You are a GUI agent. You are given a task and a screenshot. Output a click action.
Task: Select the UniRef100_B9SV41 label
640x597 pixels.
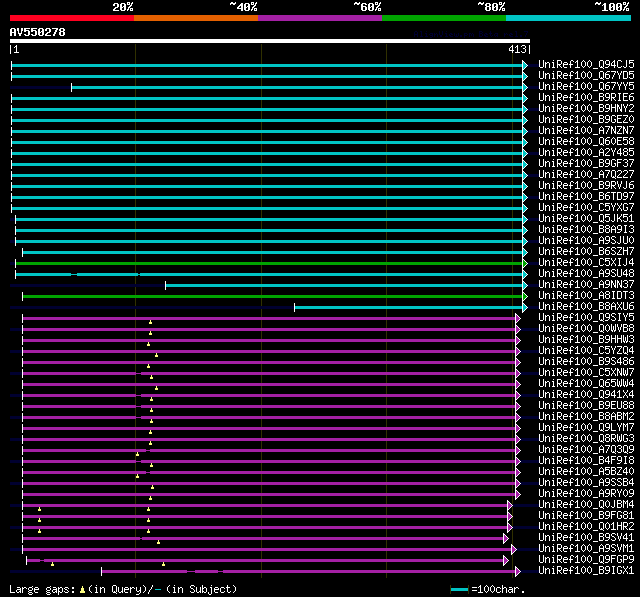pyautogui.click(x=586, y=538)
